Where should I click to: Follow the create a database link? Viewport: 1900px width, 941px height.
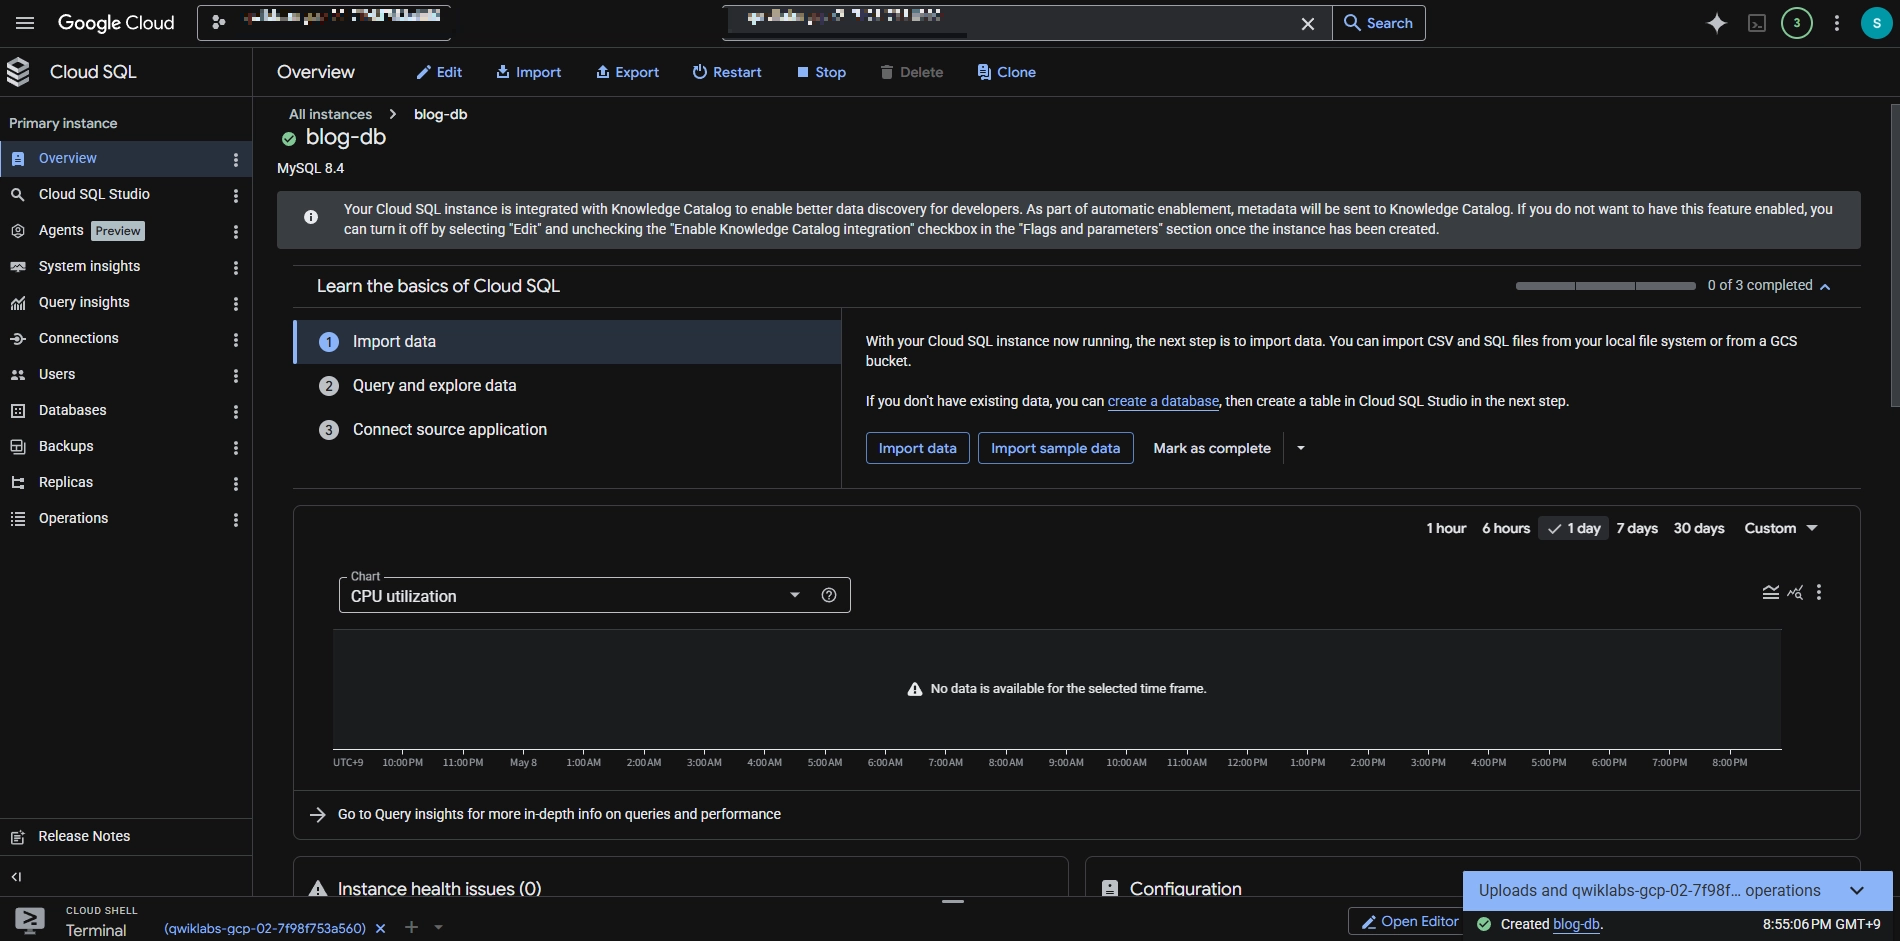point(1163,401)
